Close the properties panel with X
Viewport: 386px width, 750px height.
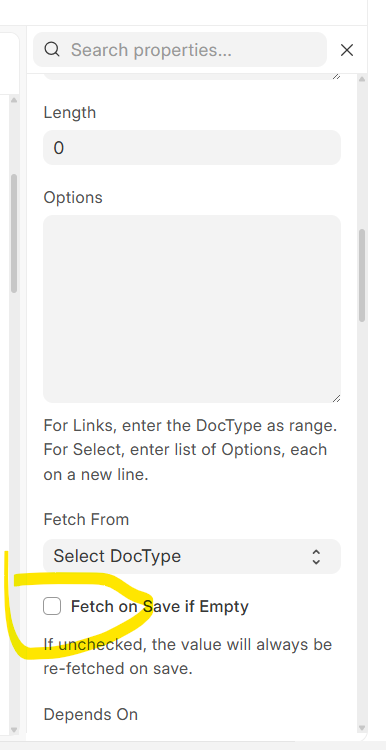(x=347, y=50)
